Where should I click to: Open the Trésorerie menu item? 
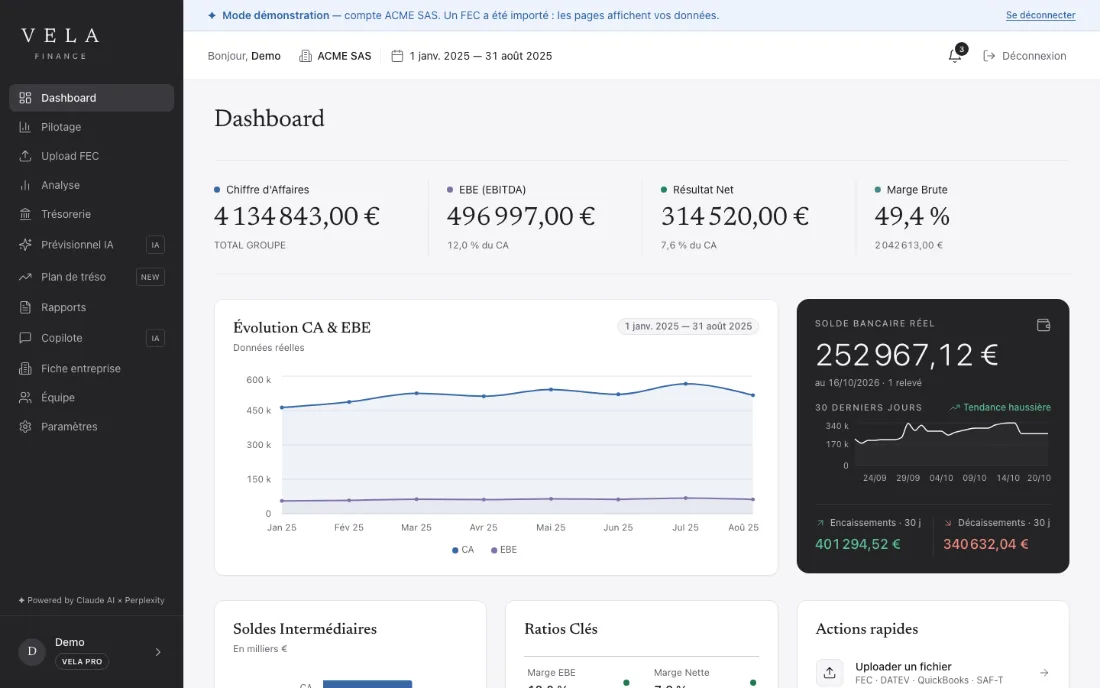pos(91,215)
